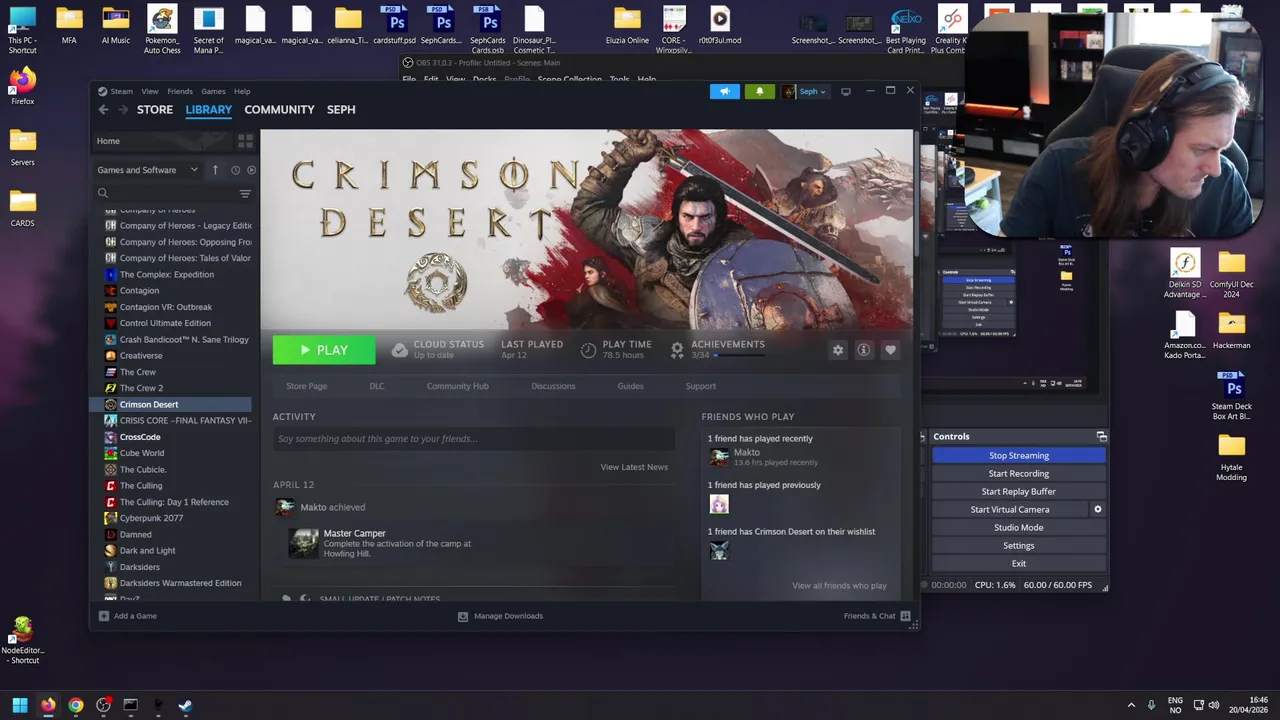Open Friends & Chat grid icon
Image resolution: width=1280 pixels, height=720 pixels.
[905, 616]
